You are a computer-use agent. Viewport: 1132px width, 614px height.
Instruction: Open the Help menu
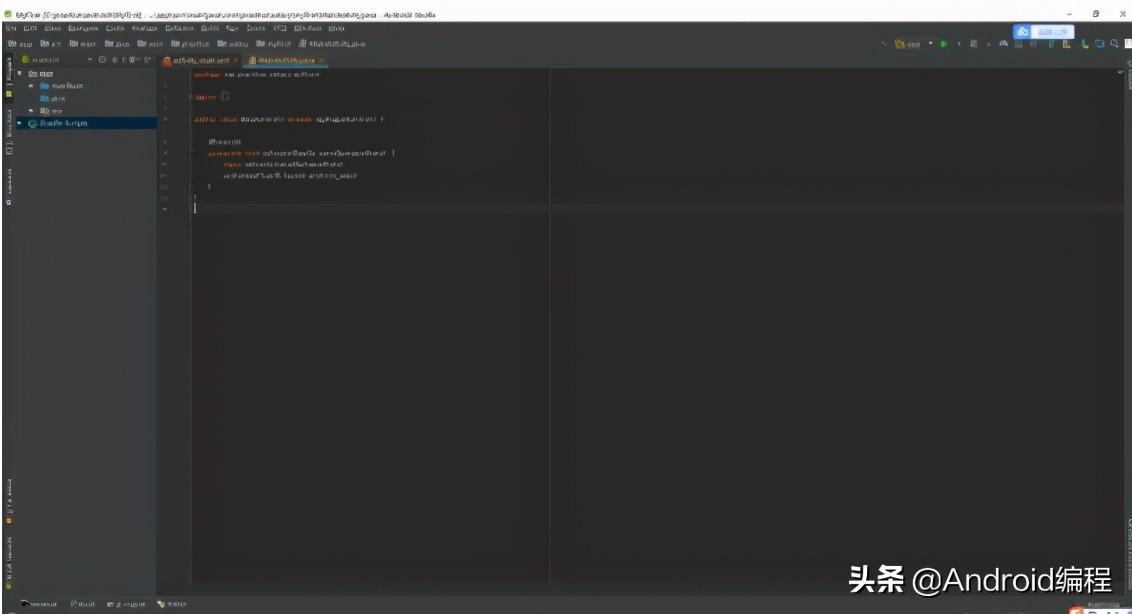click(336, 28)
